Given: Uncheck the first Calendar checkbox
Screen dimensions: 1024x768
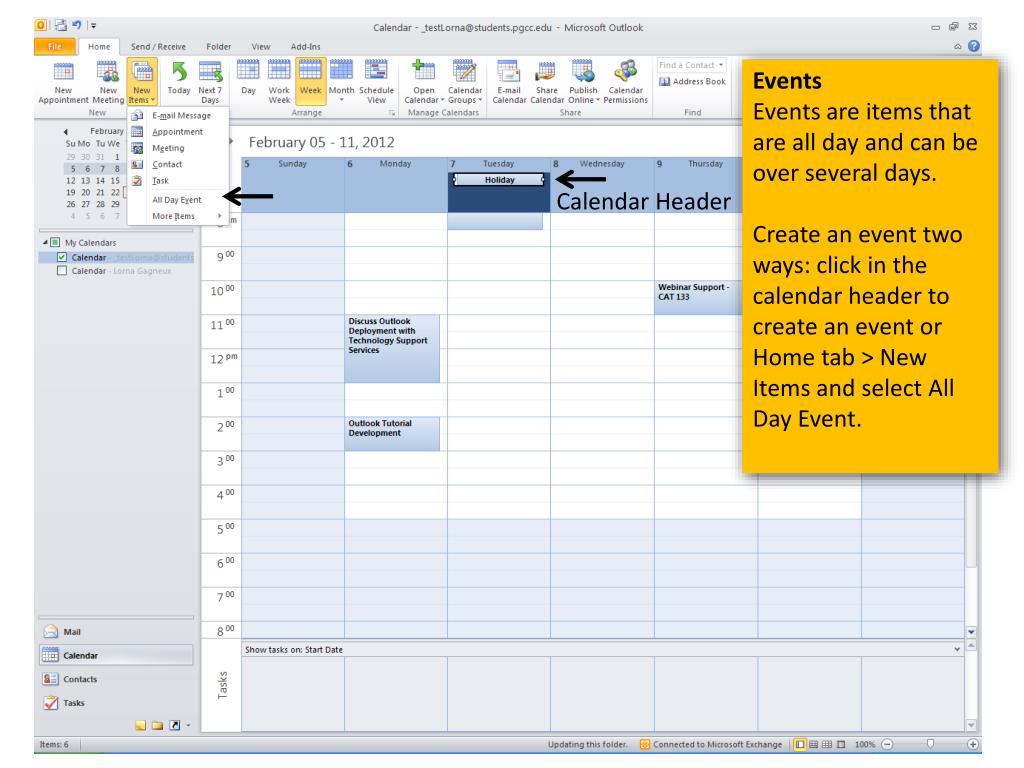Looking at the screenshot, I should pyautogui.click(x=62, y=257).
